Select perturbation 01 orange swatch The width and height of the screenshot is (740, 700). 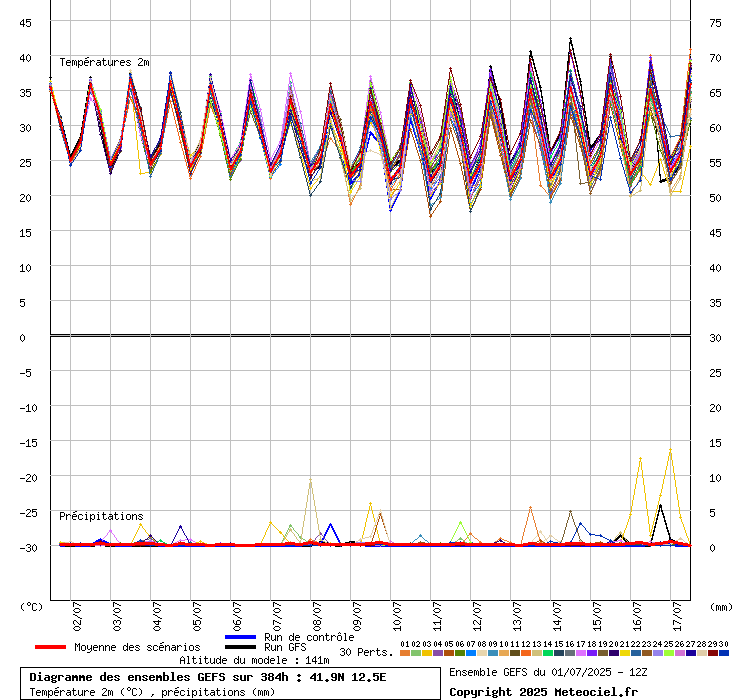pos(405,653)
